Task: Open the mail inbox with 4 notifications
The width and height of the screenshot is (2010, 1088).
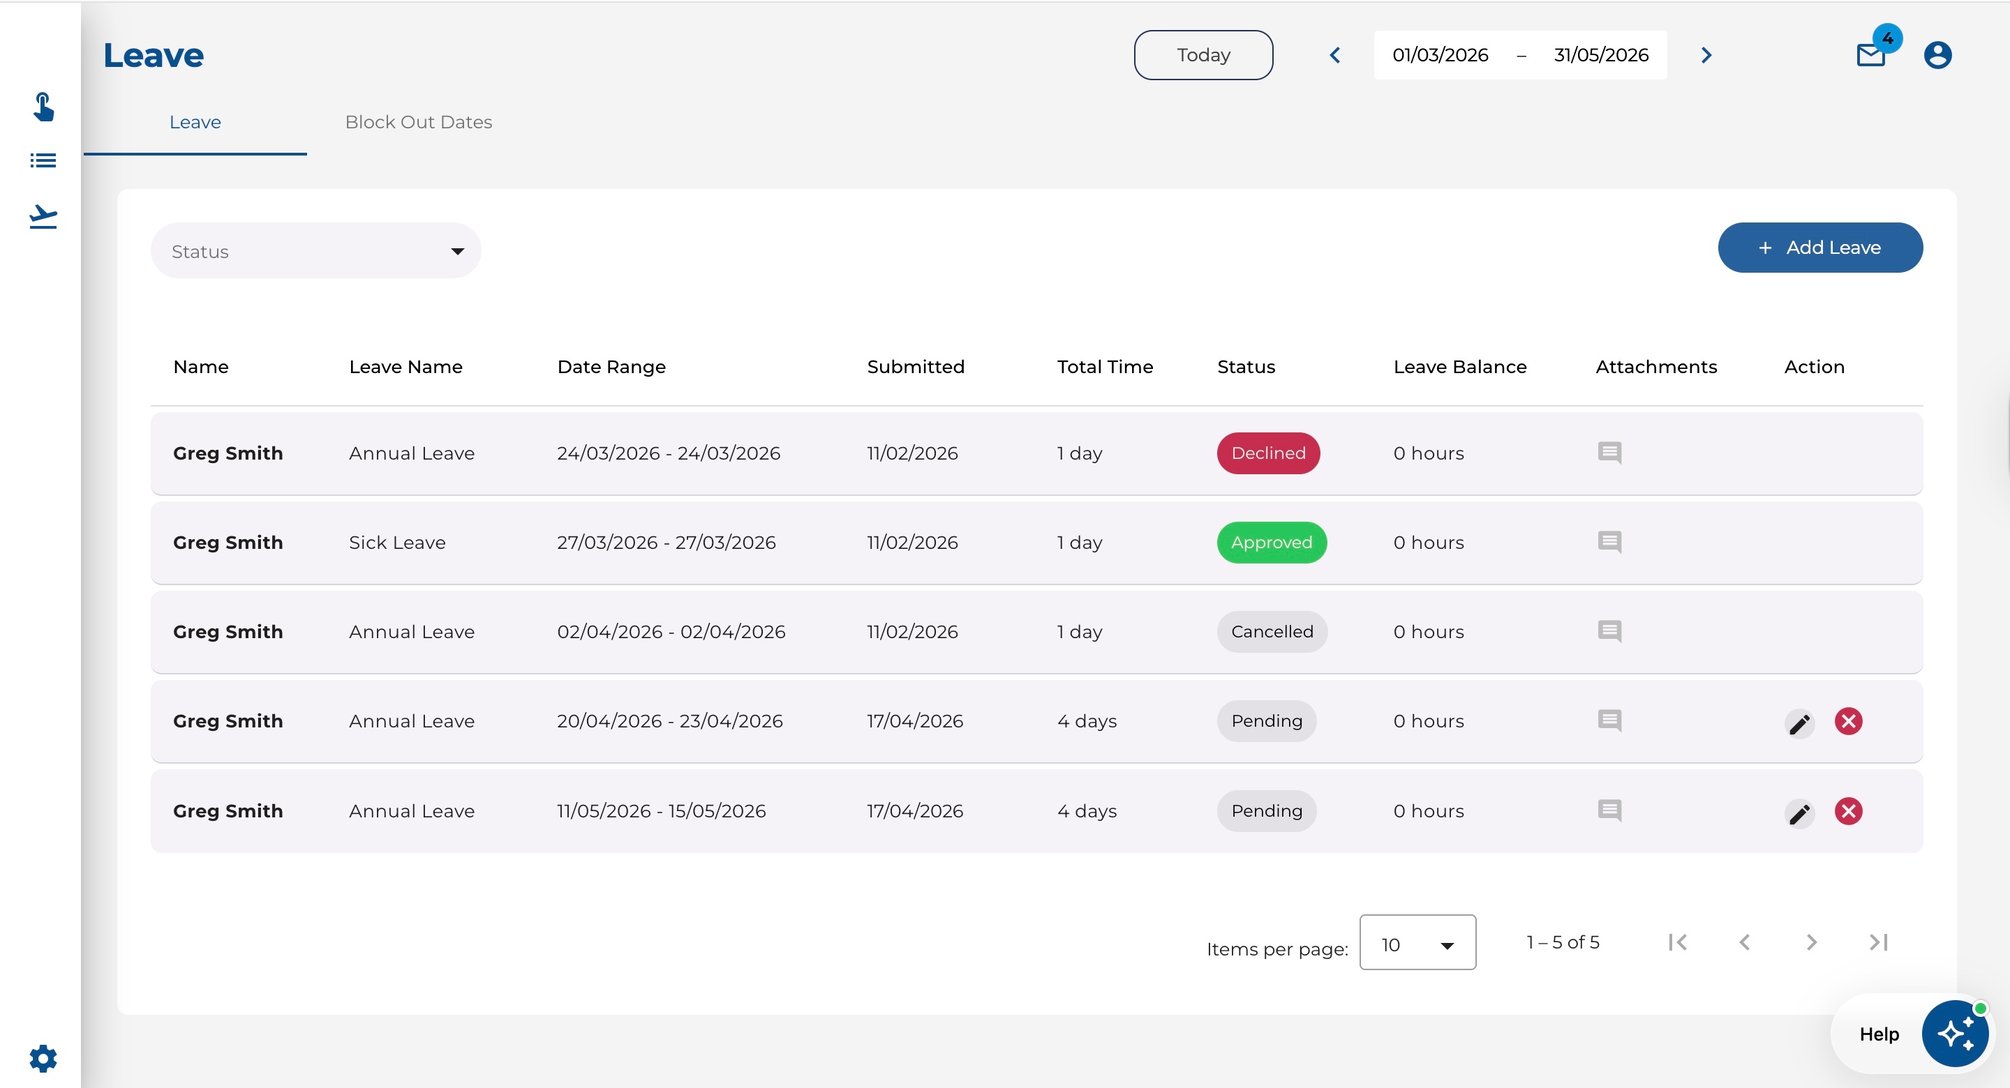Action: pyautogui.click(x=1871, y=55)
